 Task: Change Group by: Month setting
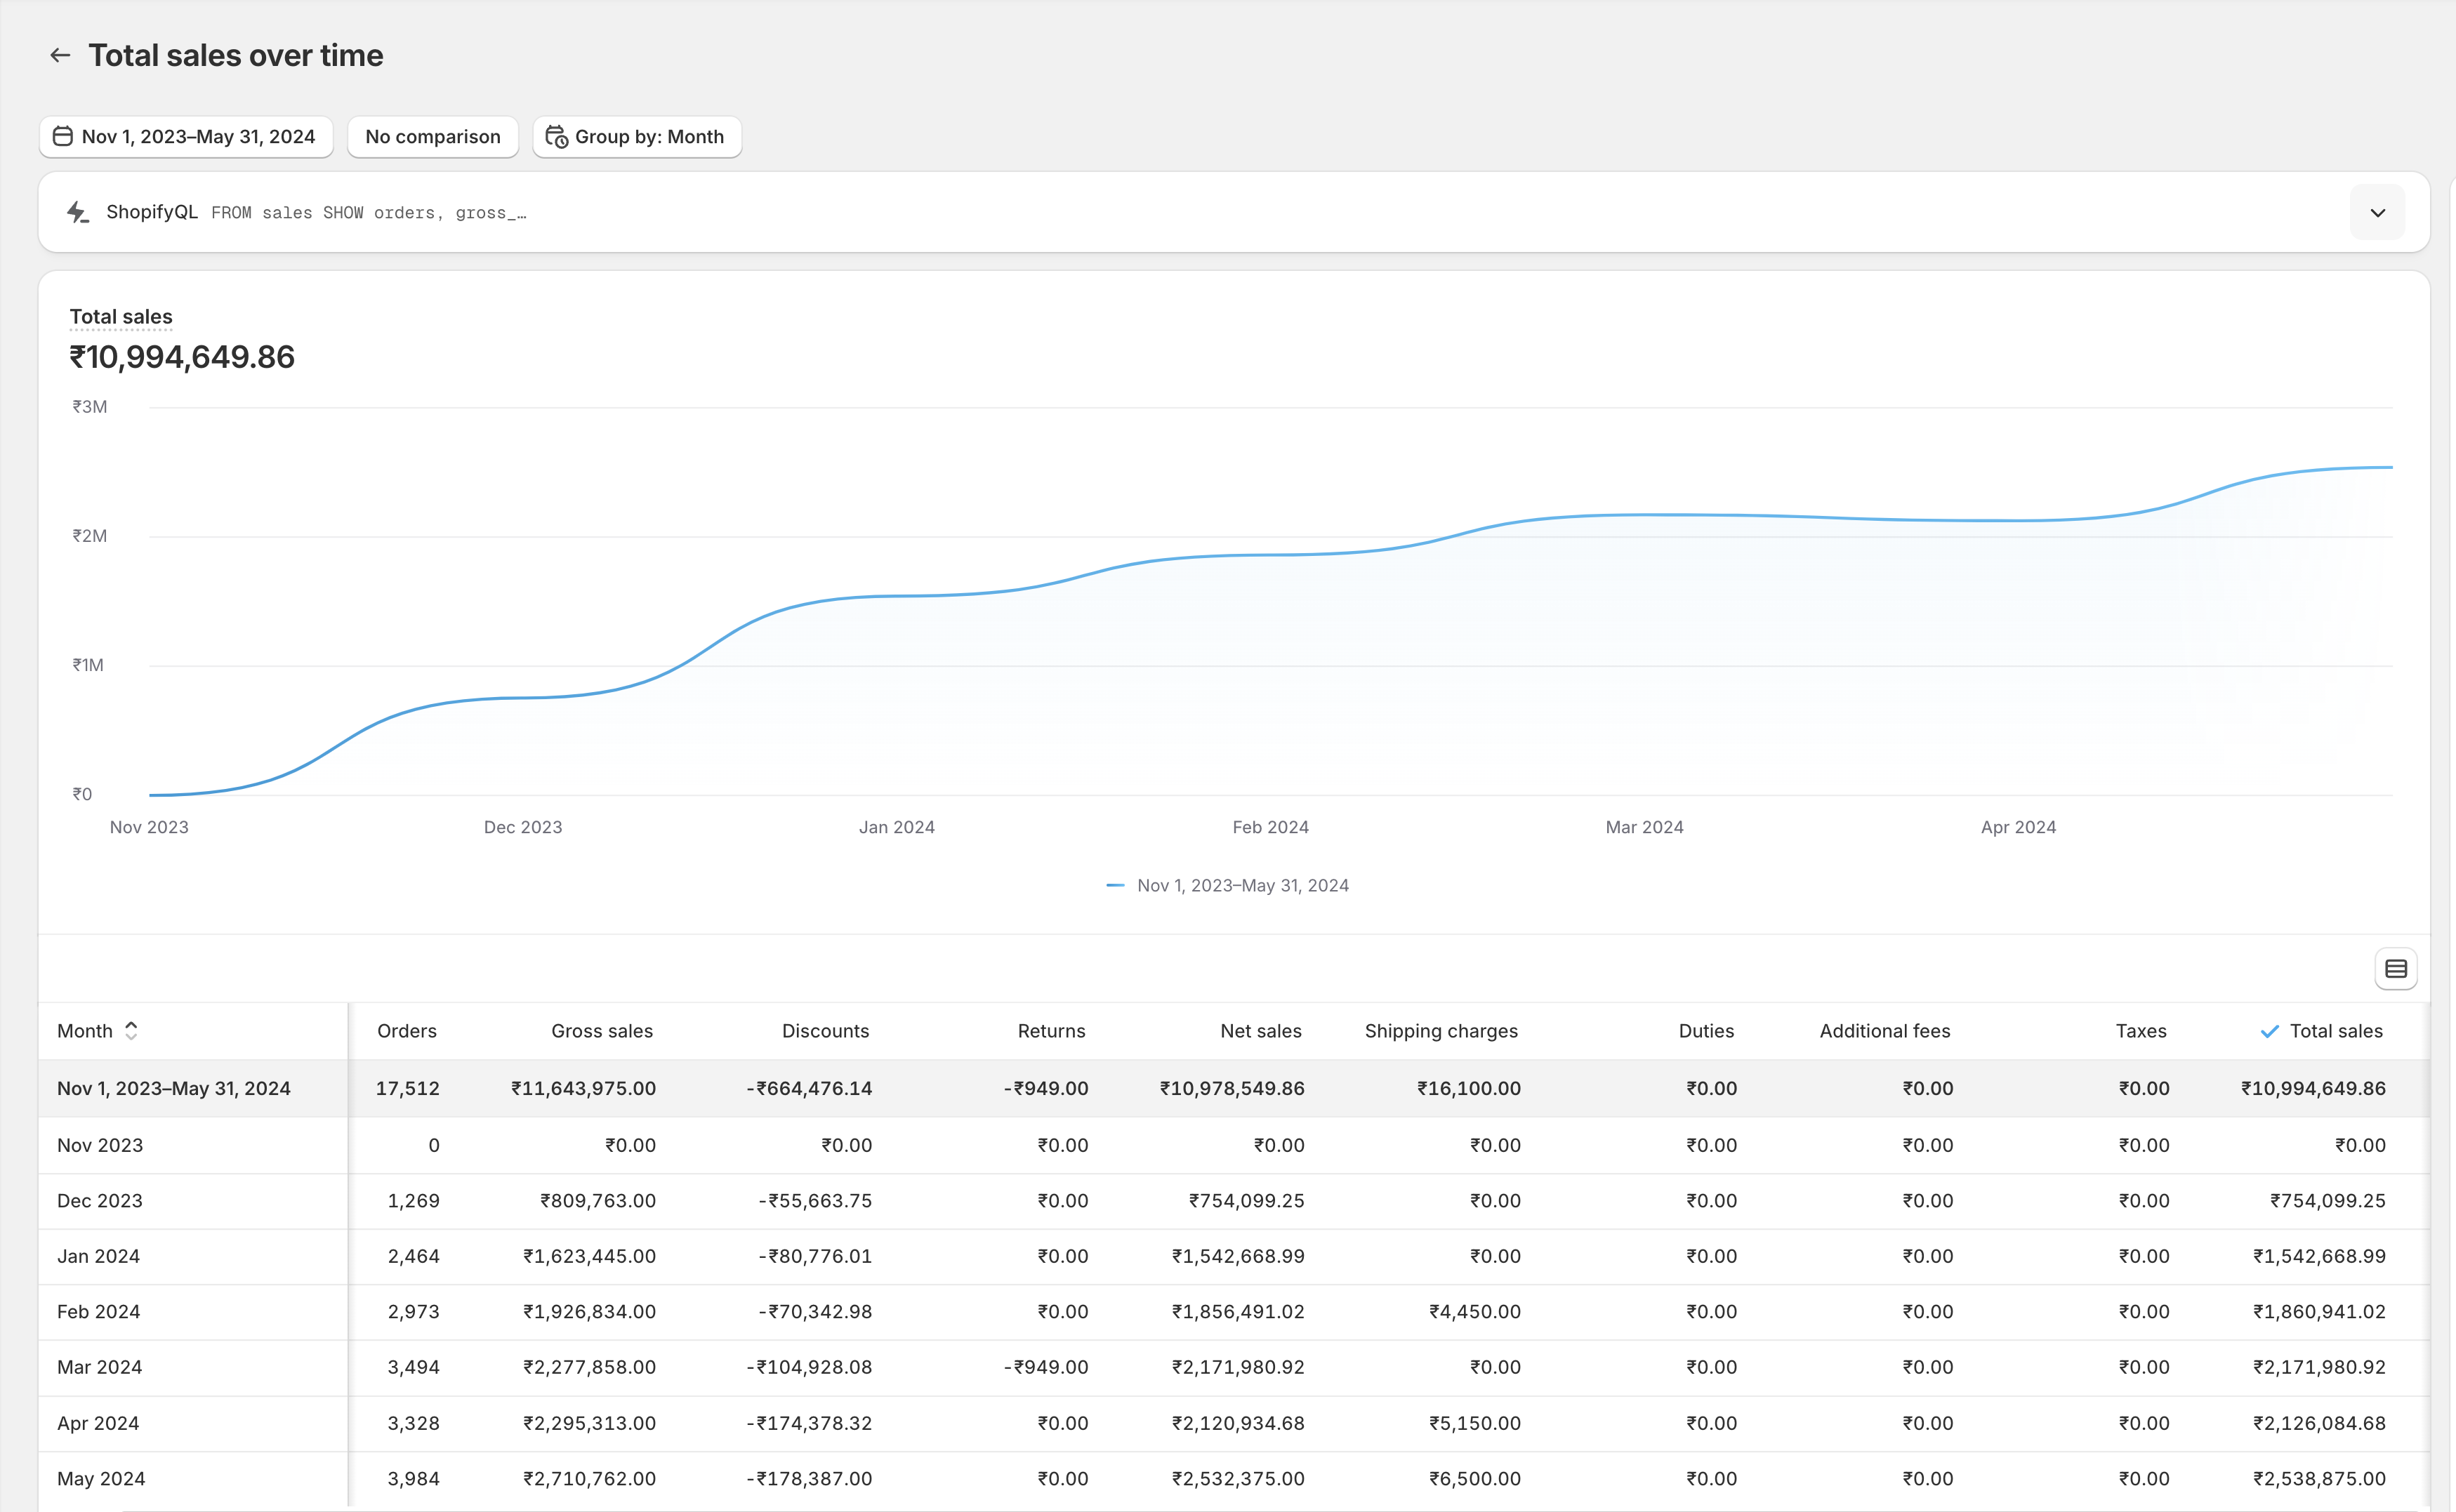[648, 136]
